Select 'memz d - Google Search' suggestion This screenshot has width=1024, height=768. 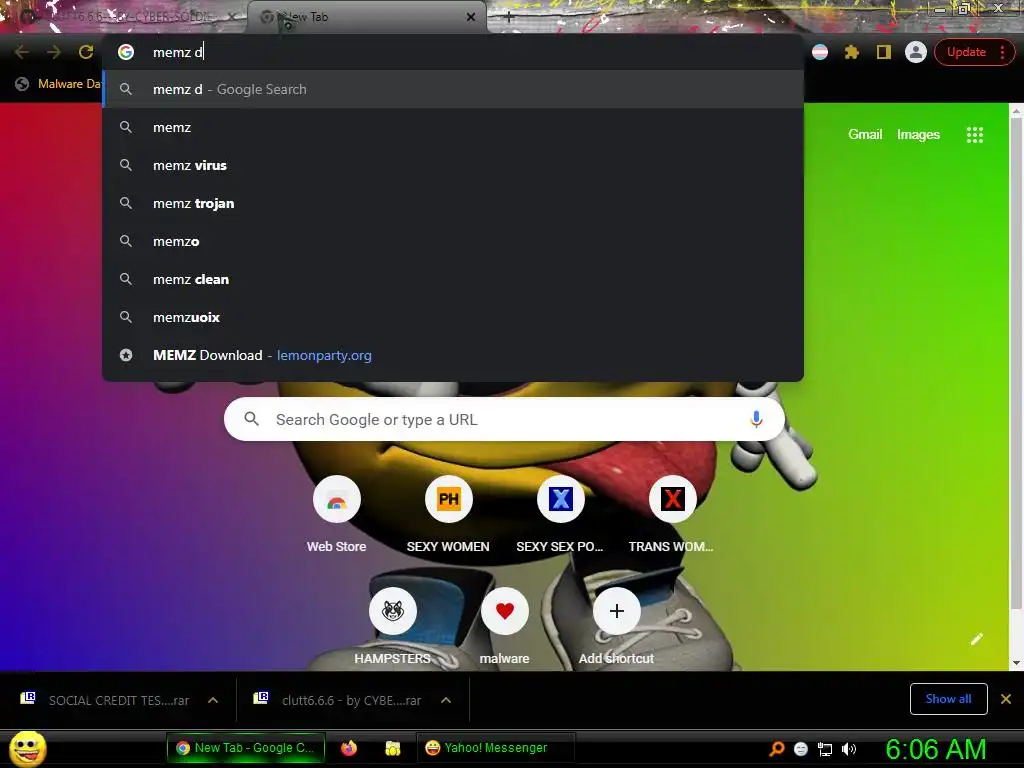[453, 89]
